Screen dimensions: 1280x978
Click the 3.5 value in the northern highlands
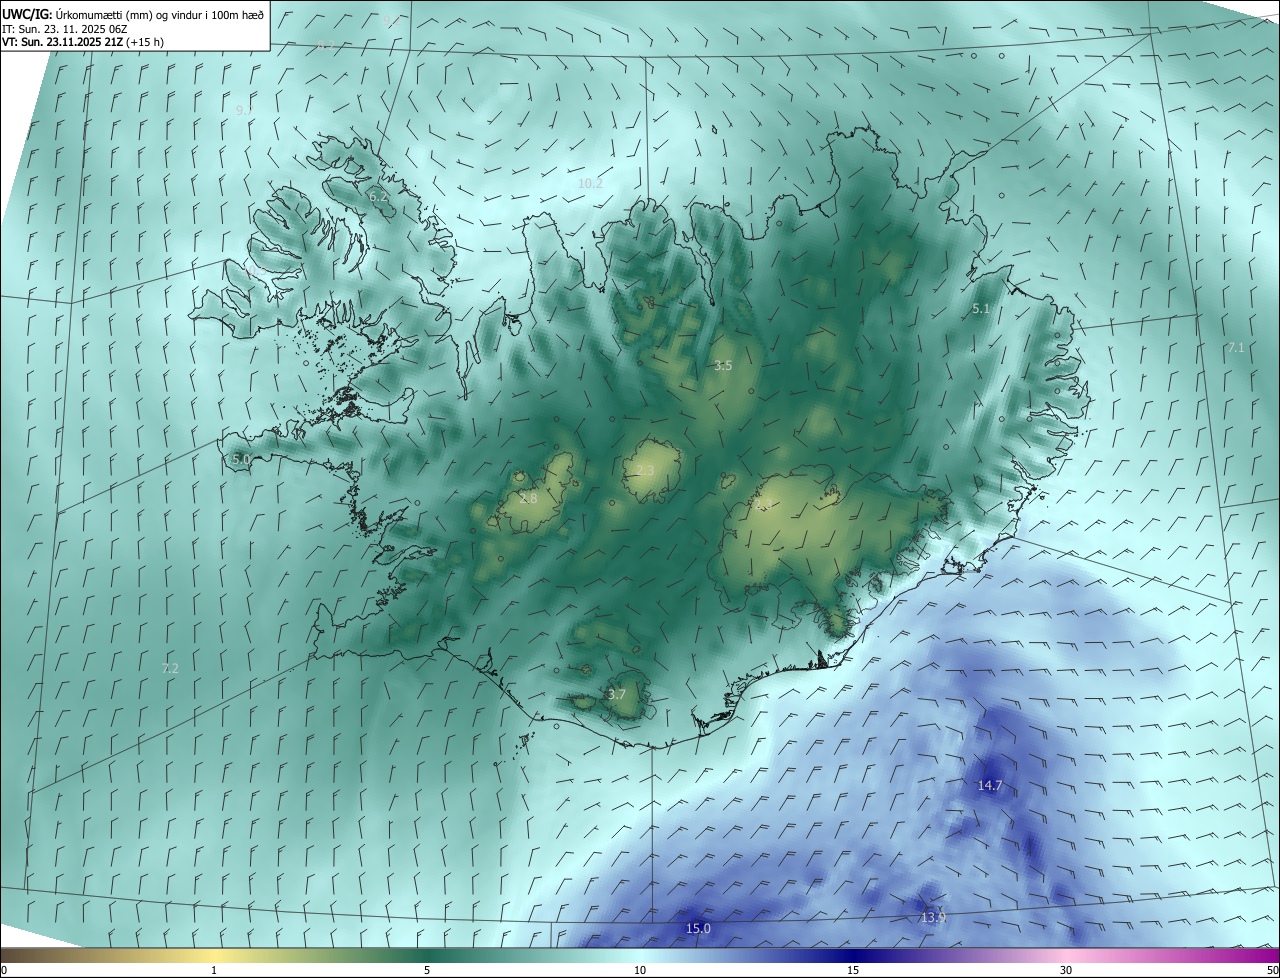[x=723, y=366]
